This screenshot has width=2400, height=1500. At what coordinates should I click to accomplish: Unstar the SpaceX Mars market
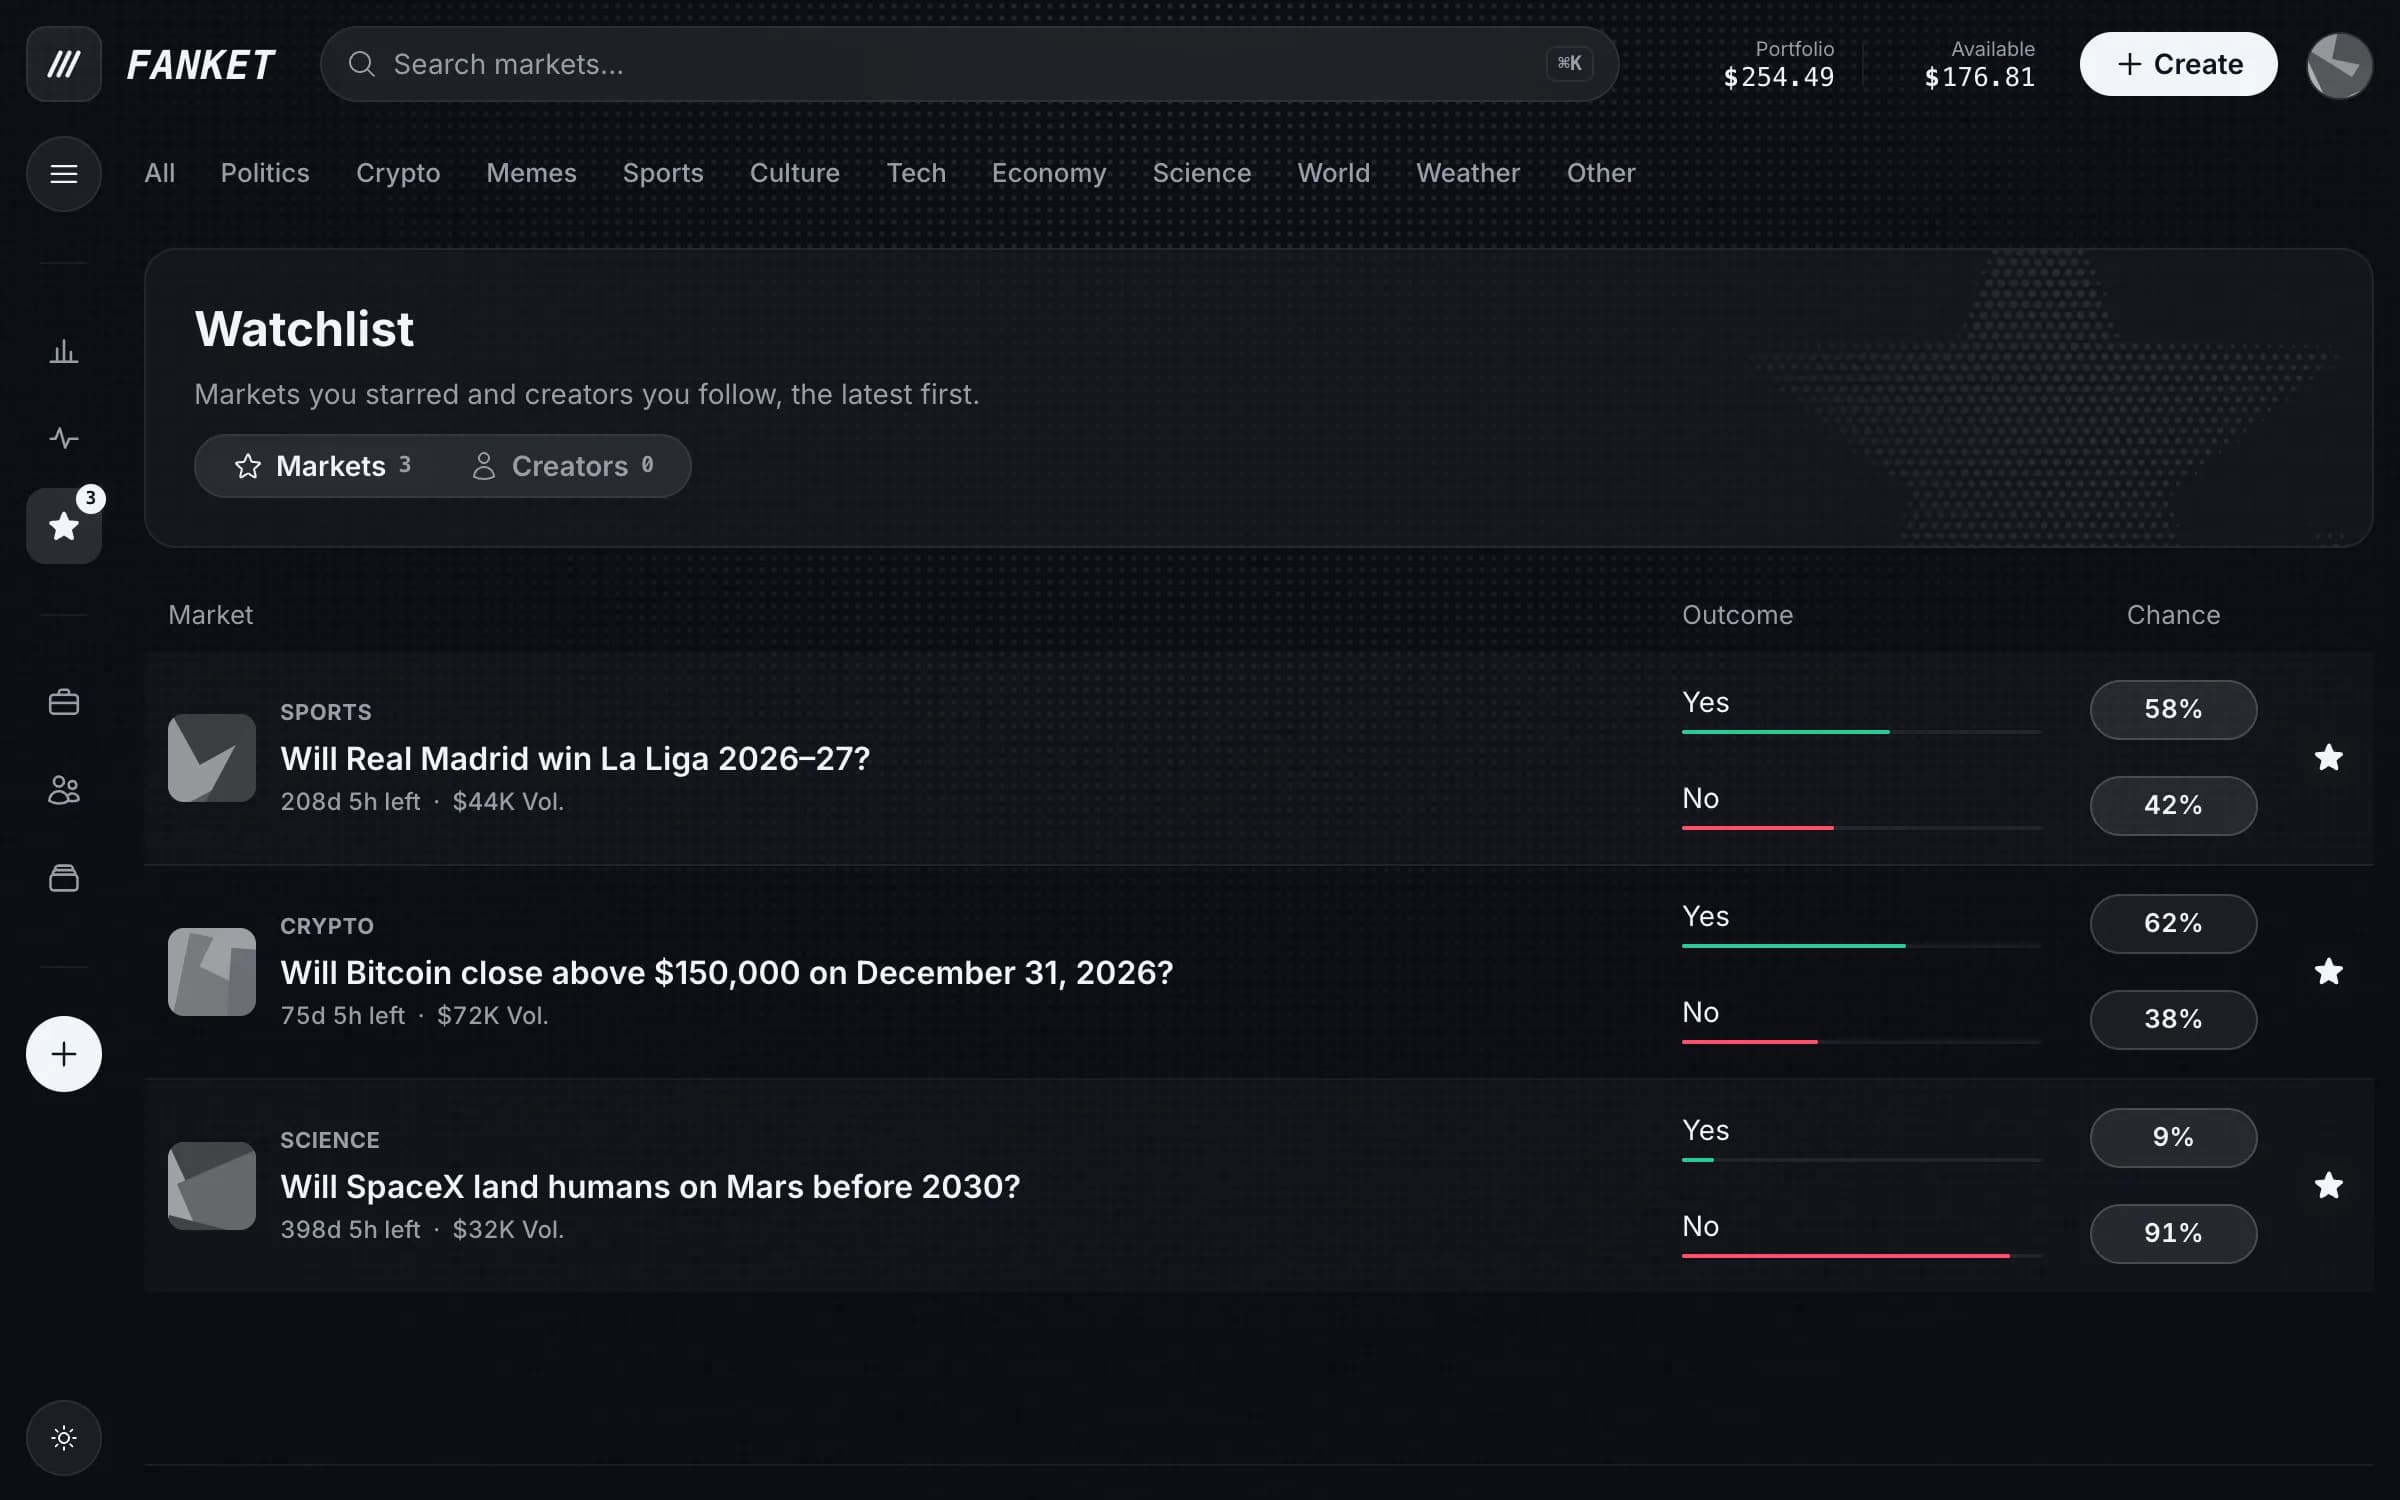pyautogui.click(x=2329, y=1186)
